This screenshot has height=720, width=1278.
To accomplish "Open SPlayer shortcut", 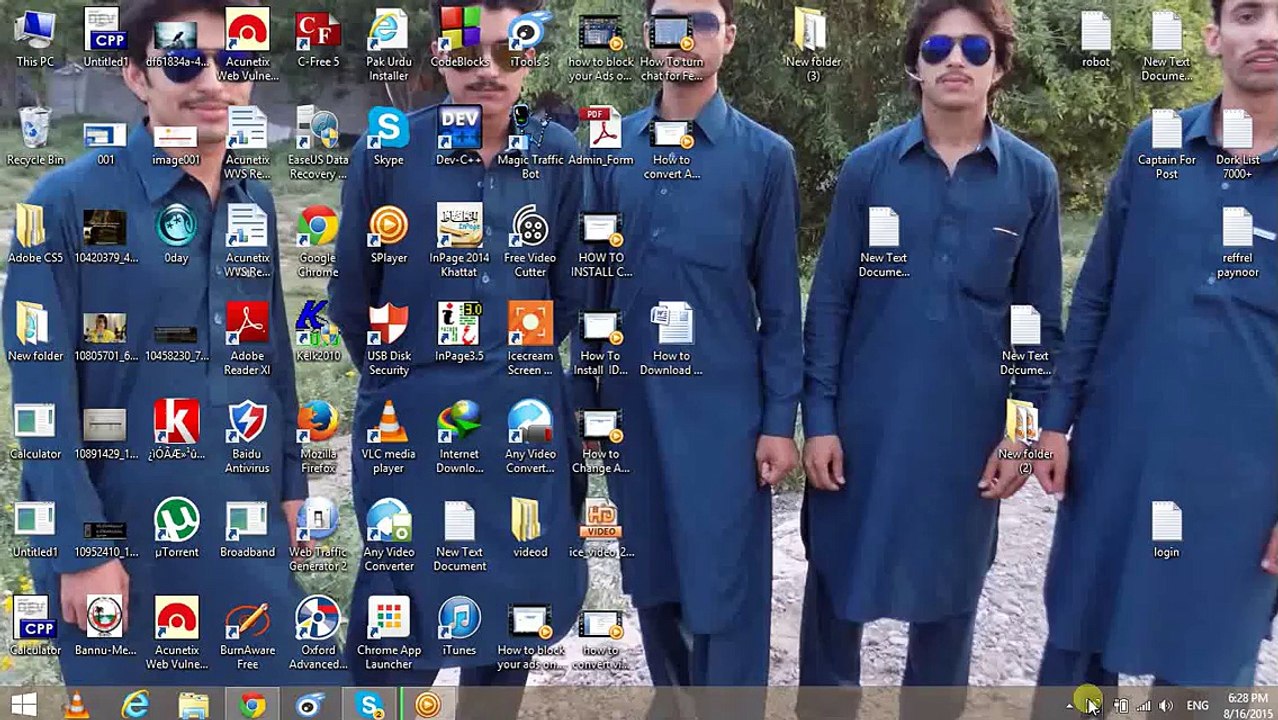I will pos(389,236).
